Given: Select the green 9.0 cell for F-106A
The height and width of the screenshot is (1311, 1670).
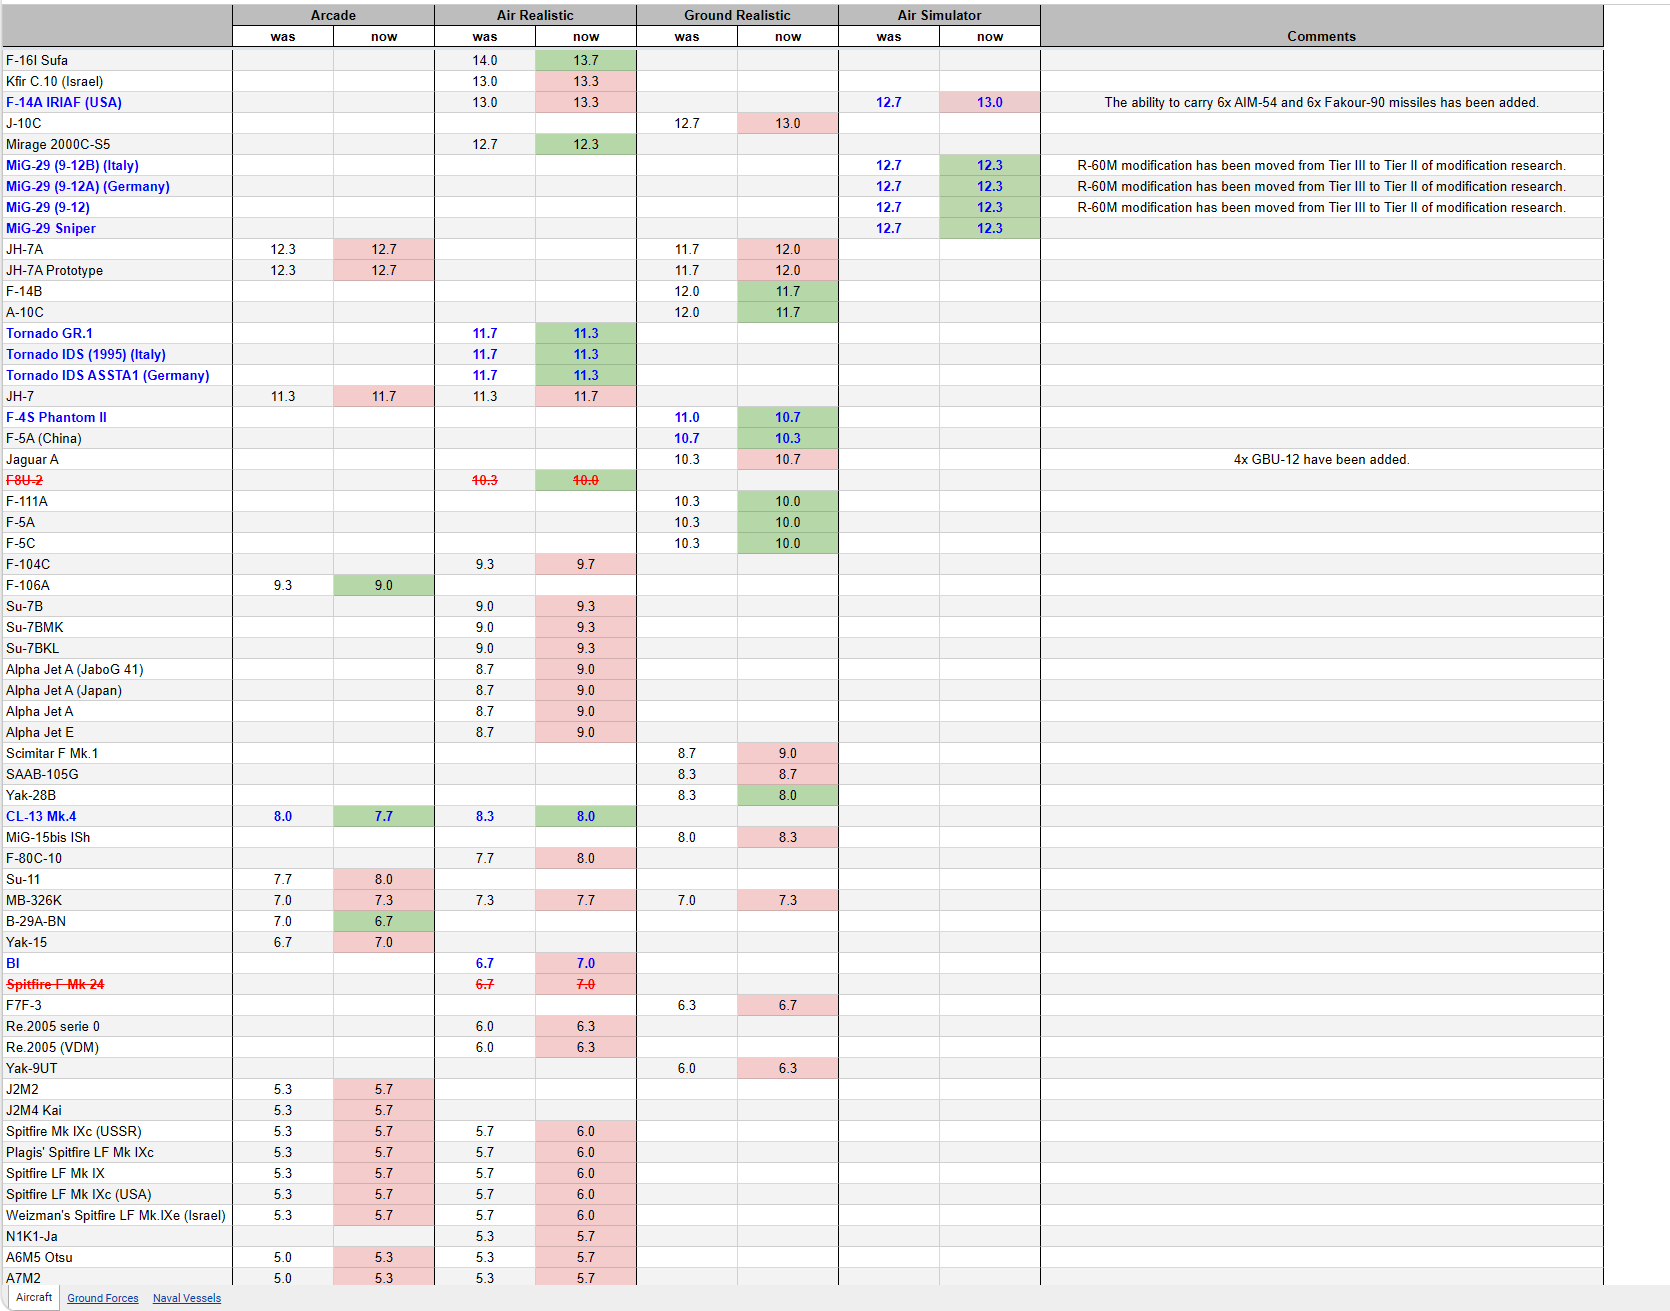Looking at the screenshot, I should 384,585.
